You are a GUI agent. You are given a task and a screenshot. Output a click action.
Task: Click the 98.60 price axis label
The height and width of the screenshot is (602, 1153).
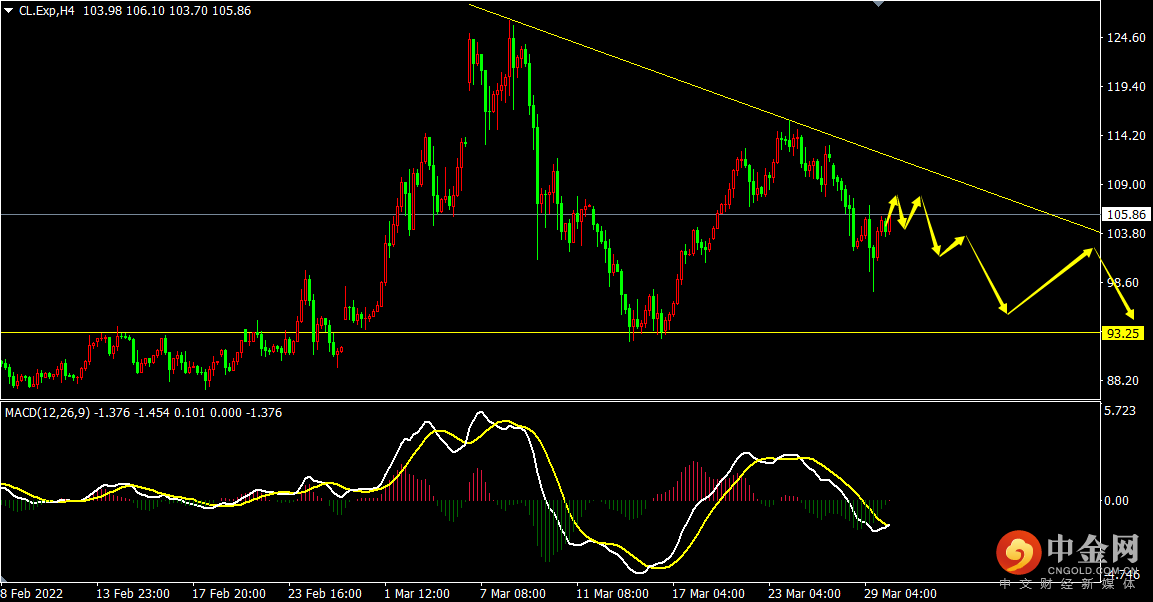[1123, 282]
